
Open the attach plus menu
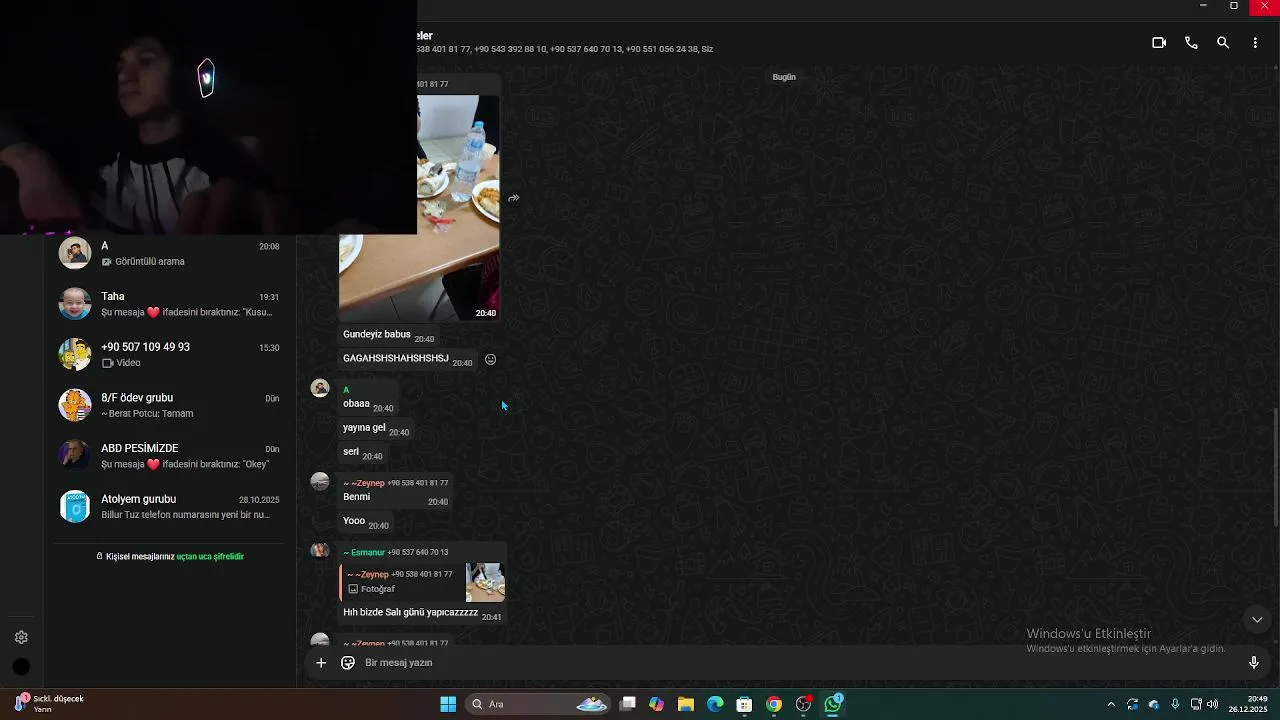click(321, 662)
